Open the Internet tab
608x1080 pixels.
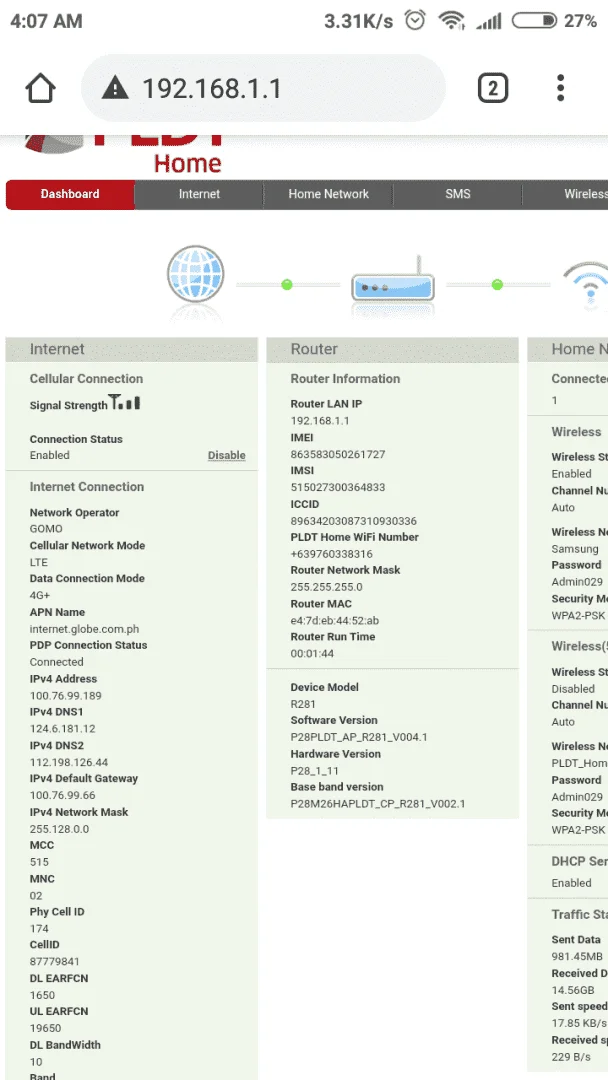pos(199,194)
